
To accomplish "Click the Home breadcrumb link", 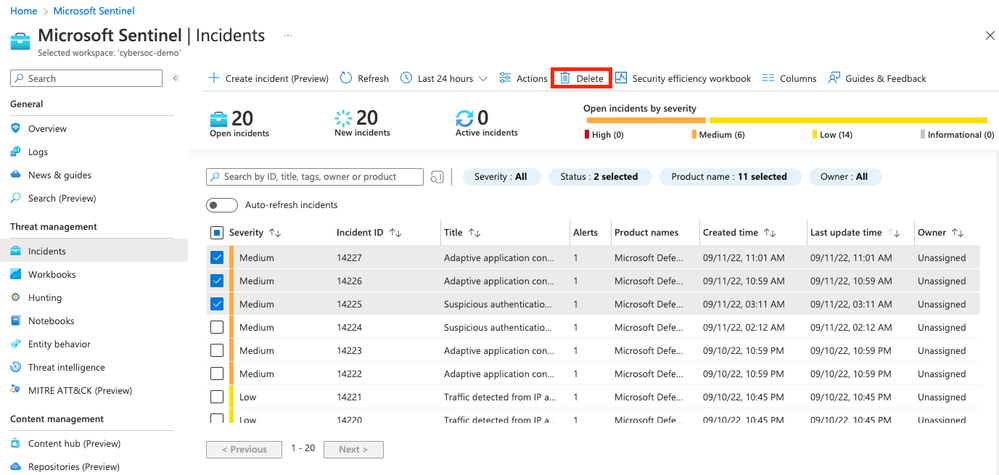I will (24, 11).
